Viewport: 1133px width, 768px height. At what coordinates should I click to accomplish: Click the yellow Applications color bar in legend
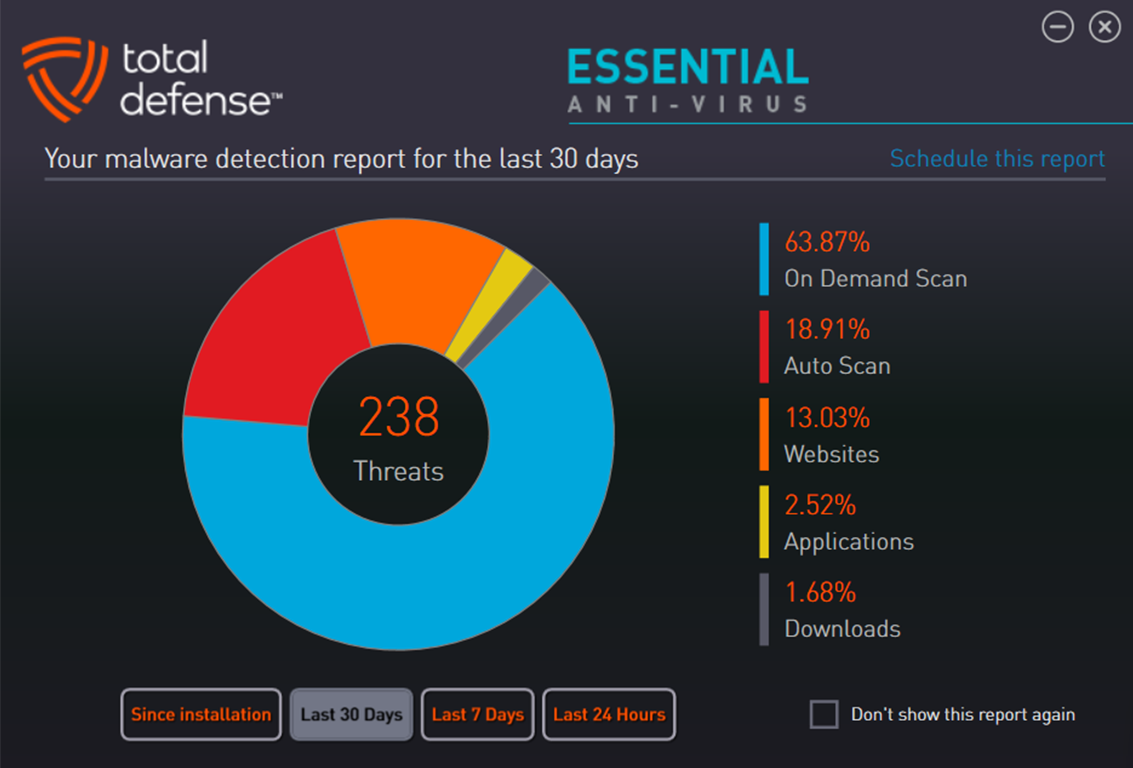coord(762,522)
